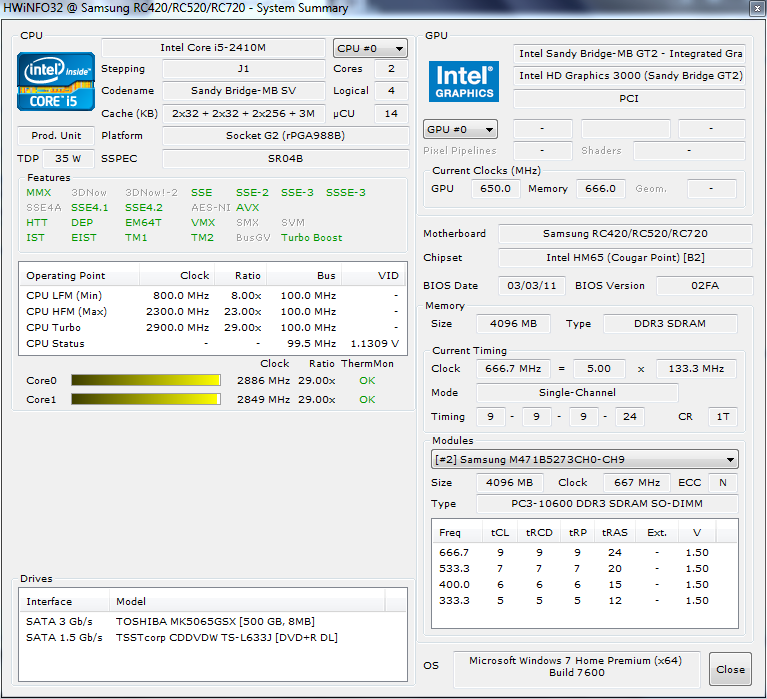Viewport: 767px width, 699px height.
Task: Click the AES-NI feature label
Action: [211, 207]
